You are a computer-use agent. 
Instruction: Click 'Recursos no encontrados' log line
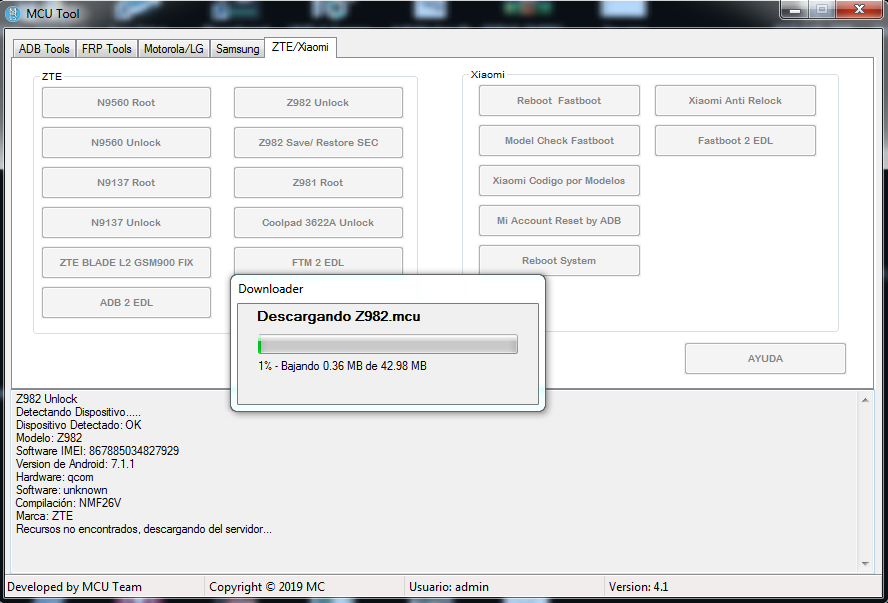coord(144,529)
